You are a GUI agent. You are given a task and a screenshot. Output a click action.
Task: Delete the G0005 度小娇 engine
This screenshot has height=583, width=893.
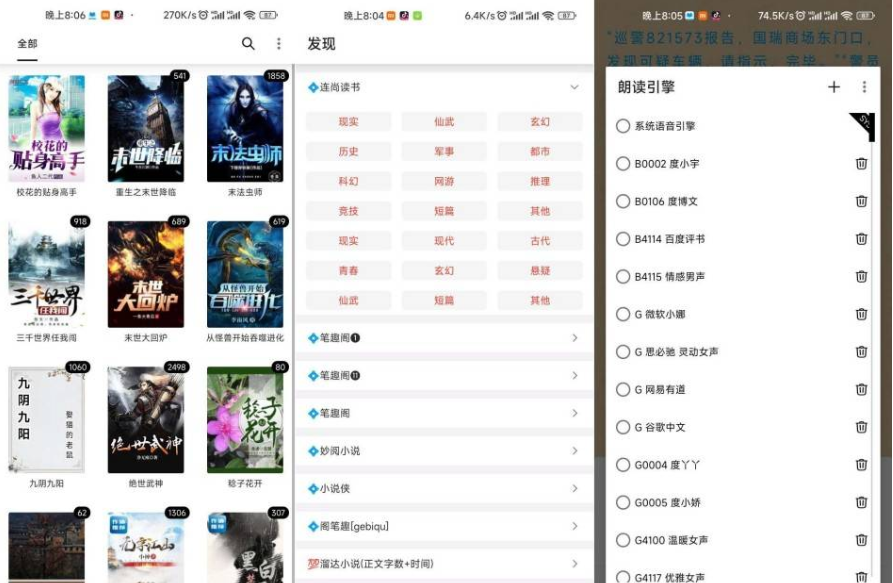tap(861, 502)
